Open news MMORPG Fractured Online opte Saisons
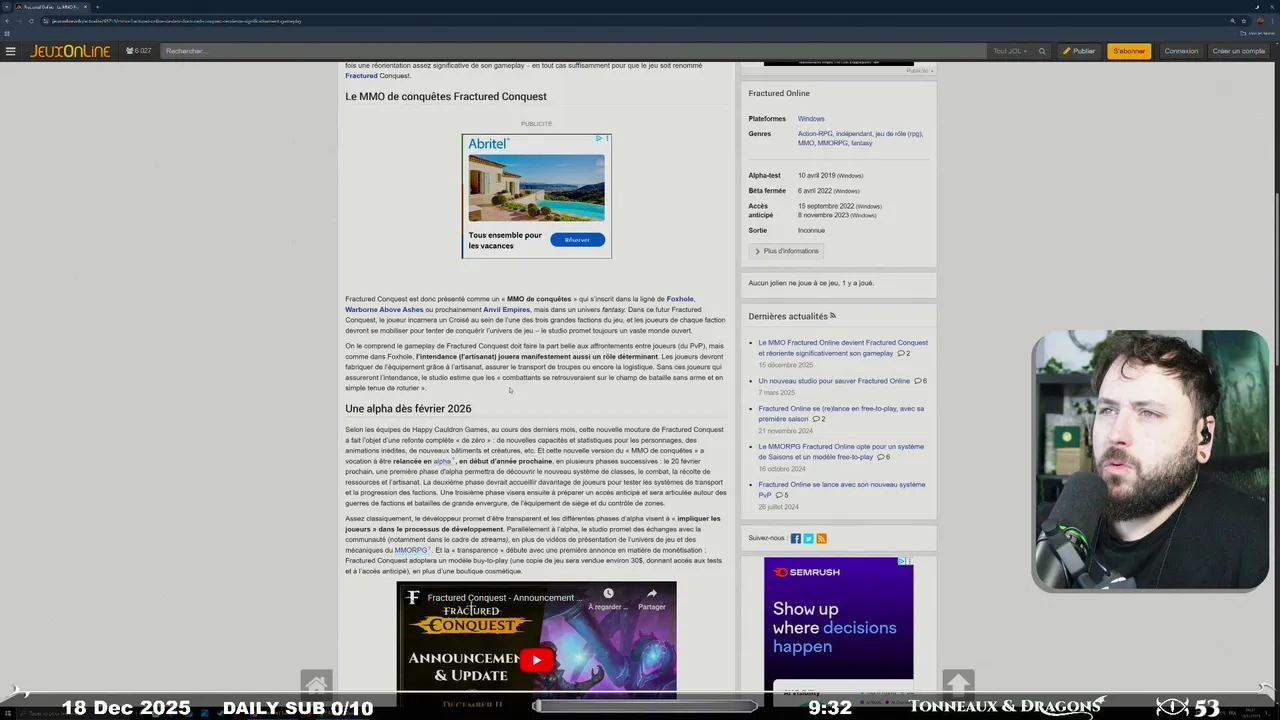The width and height of the screenshot is (1280, 720). click(841, 451)
